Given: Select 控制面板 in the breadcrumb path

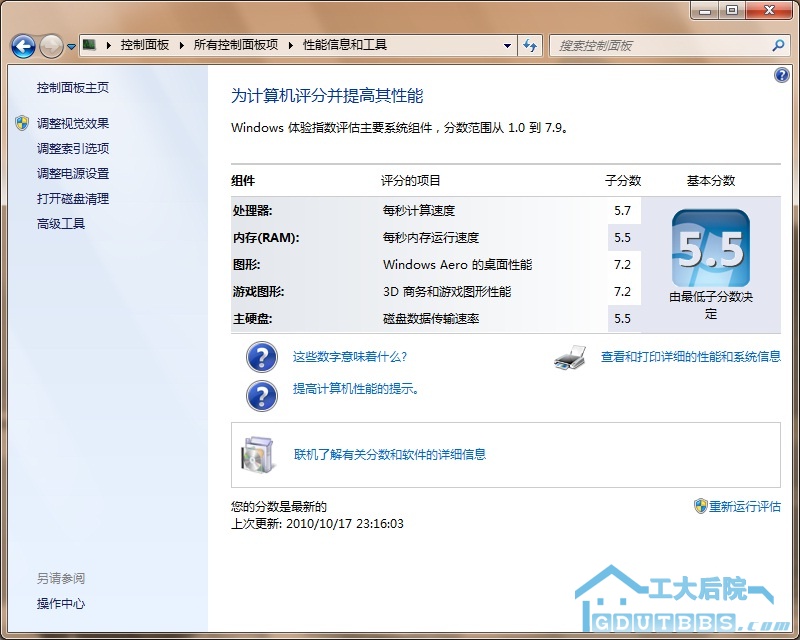Looking at the screenshot, I should pos(144,45).
